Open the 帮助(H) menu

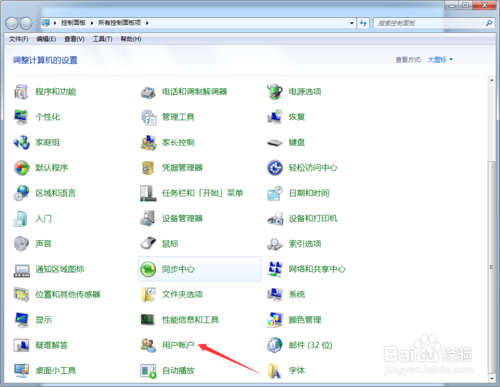click(x=131, y=39)
